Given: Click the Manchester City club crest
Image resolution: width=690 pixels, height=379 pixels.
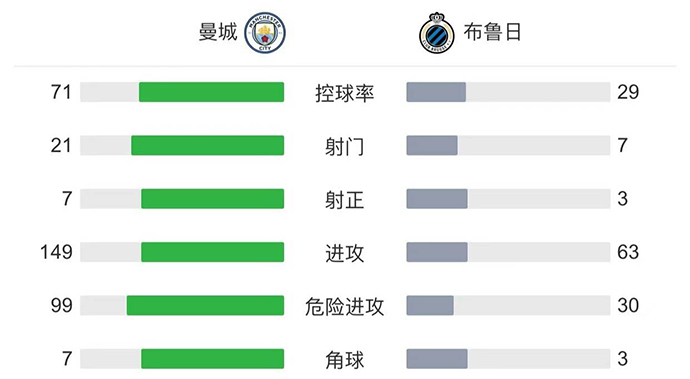Looking at the screenshot, I should [265, 33].
